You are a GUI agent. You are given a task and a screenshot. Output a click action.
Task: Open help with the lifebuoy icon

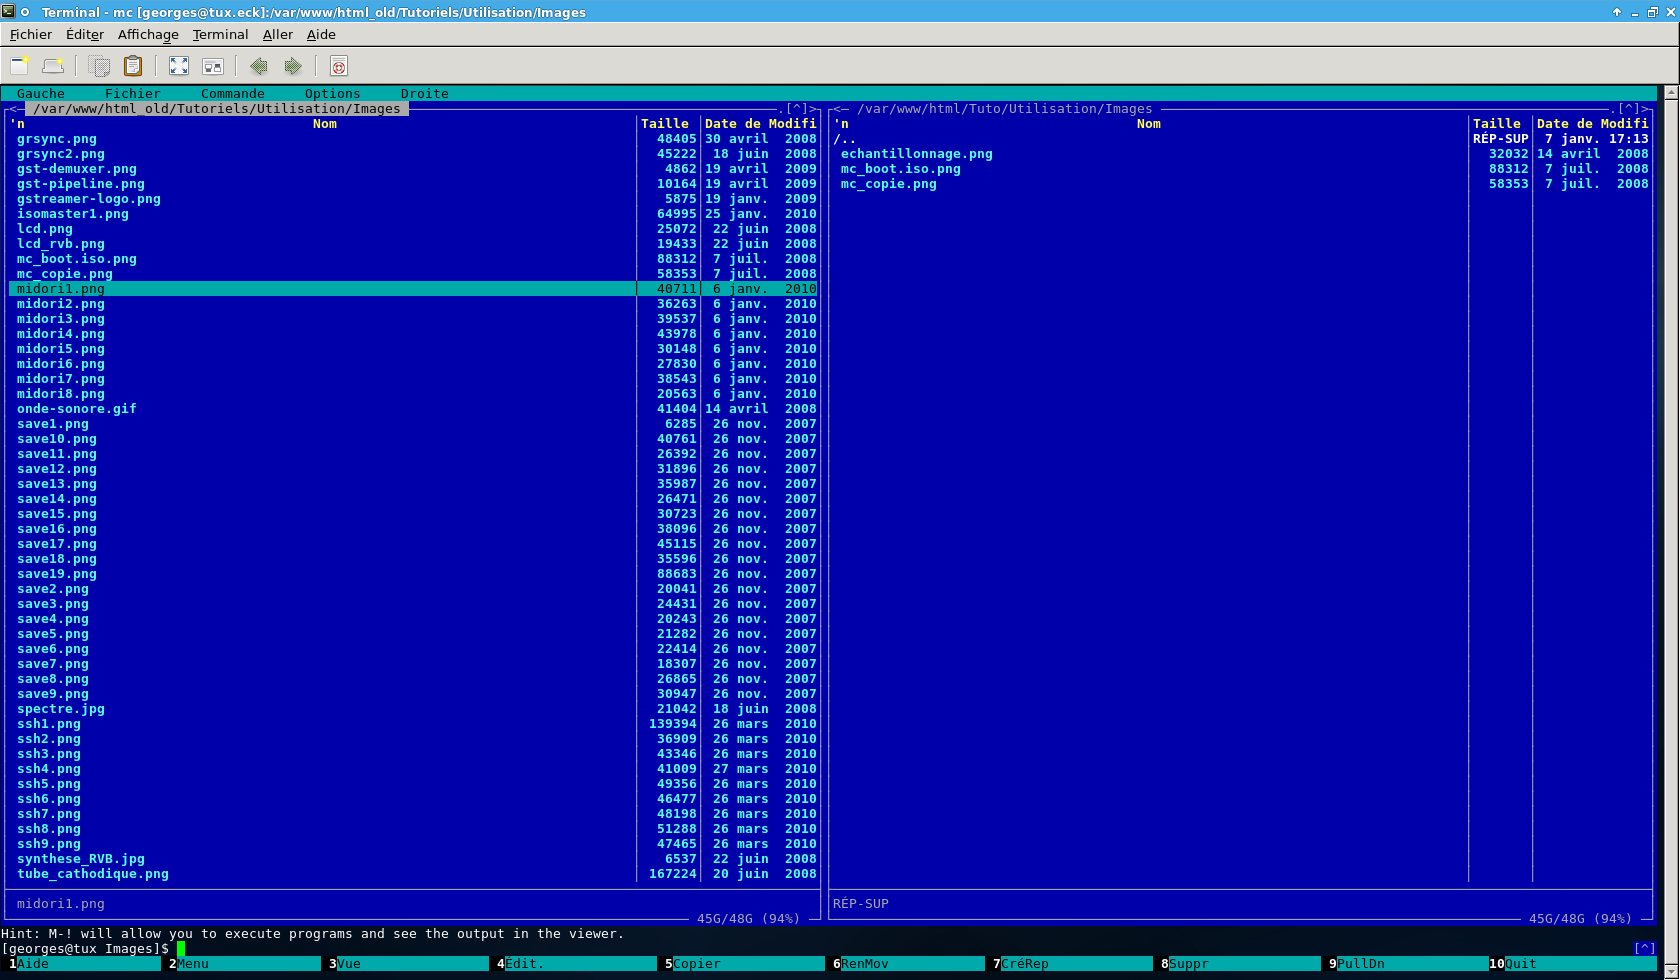[x=339, y=66]
